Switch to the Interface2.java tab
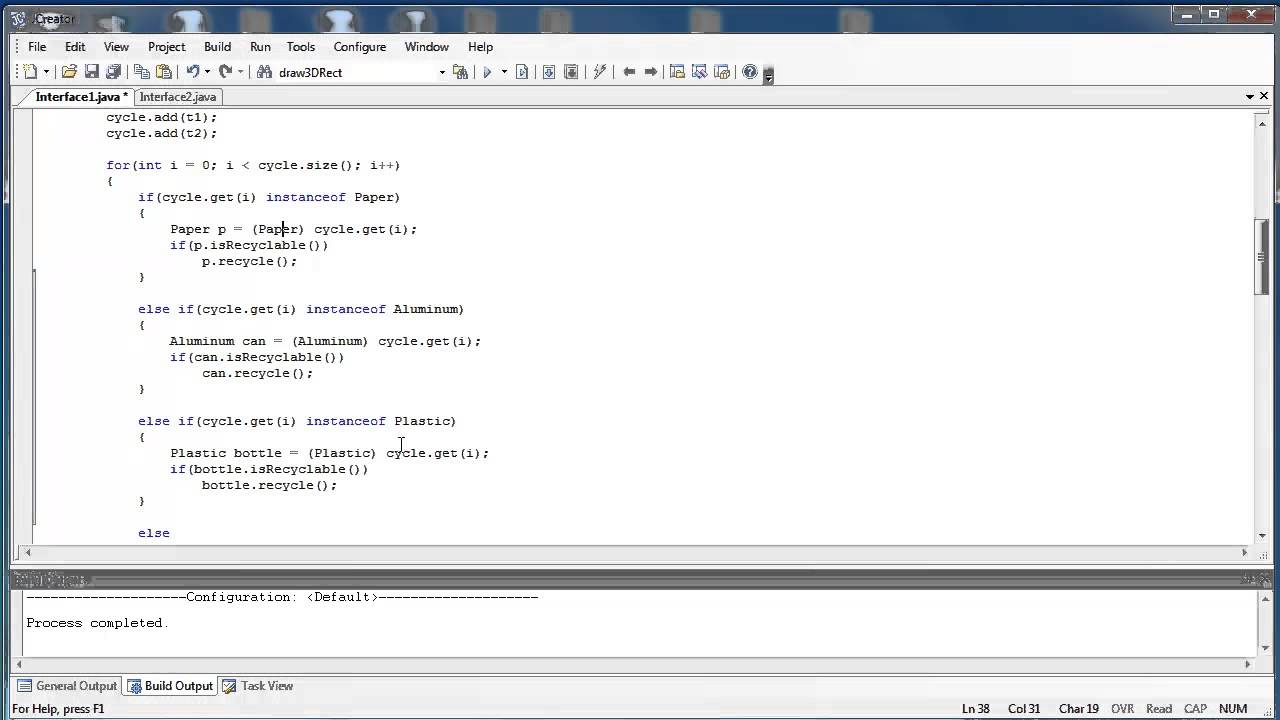1280x720 pixels. [x=178, y=97]
